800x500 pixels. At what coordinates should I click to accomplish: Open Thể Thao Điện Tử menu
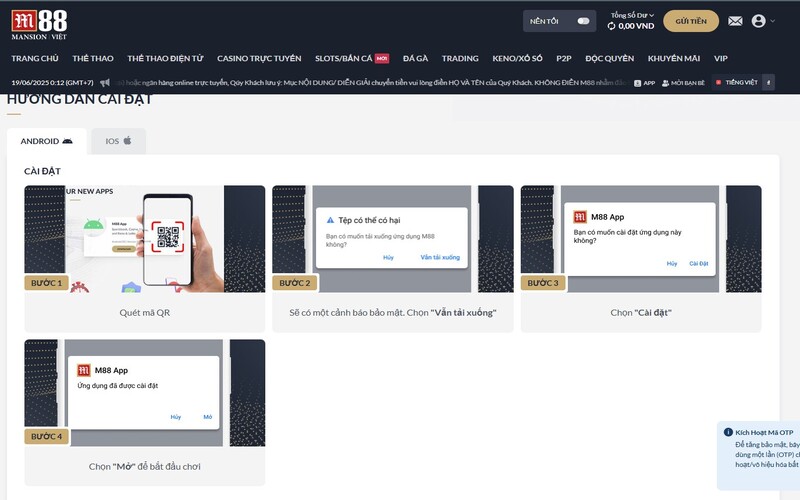click(x=165, y=58)
